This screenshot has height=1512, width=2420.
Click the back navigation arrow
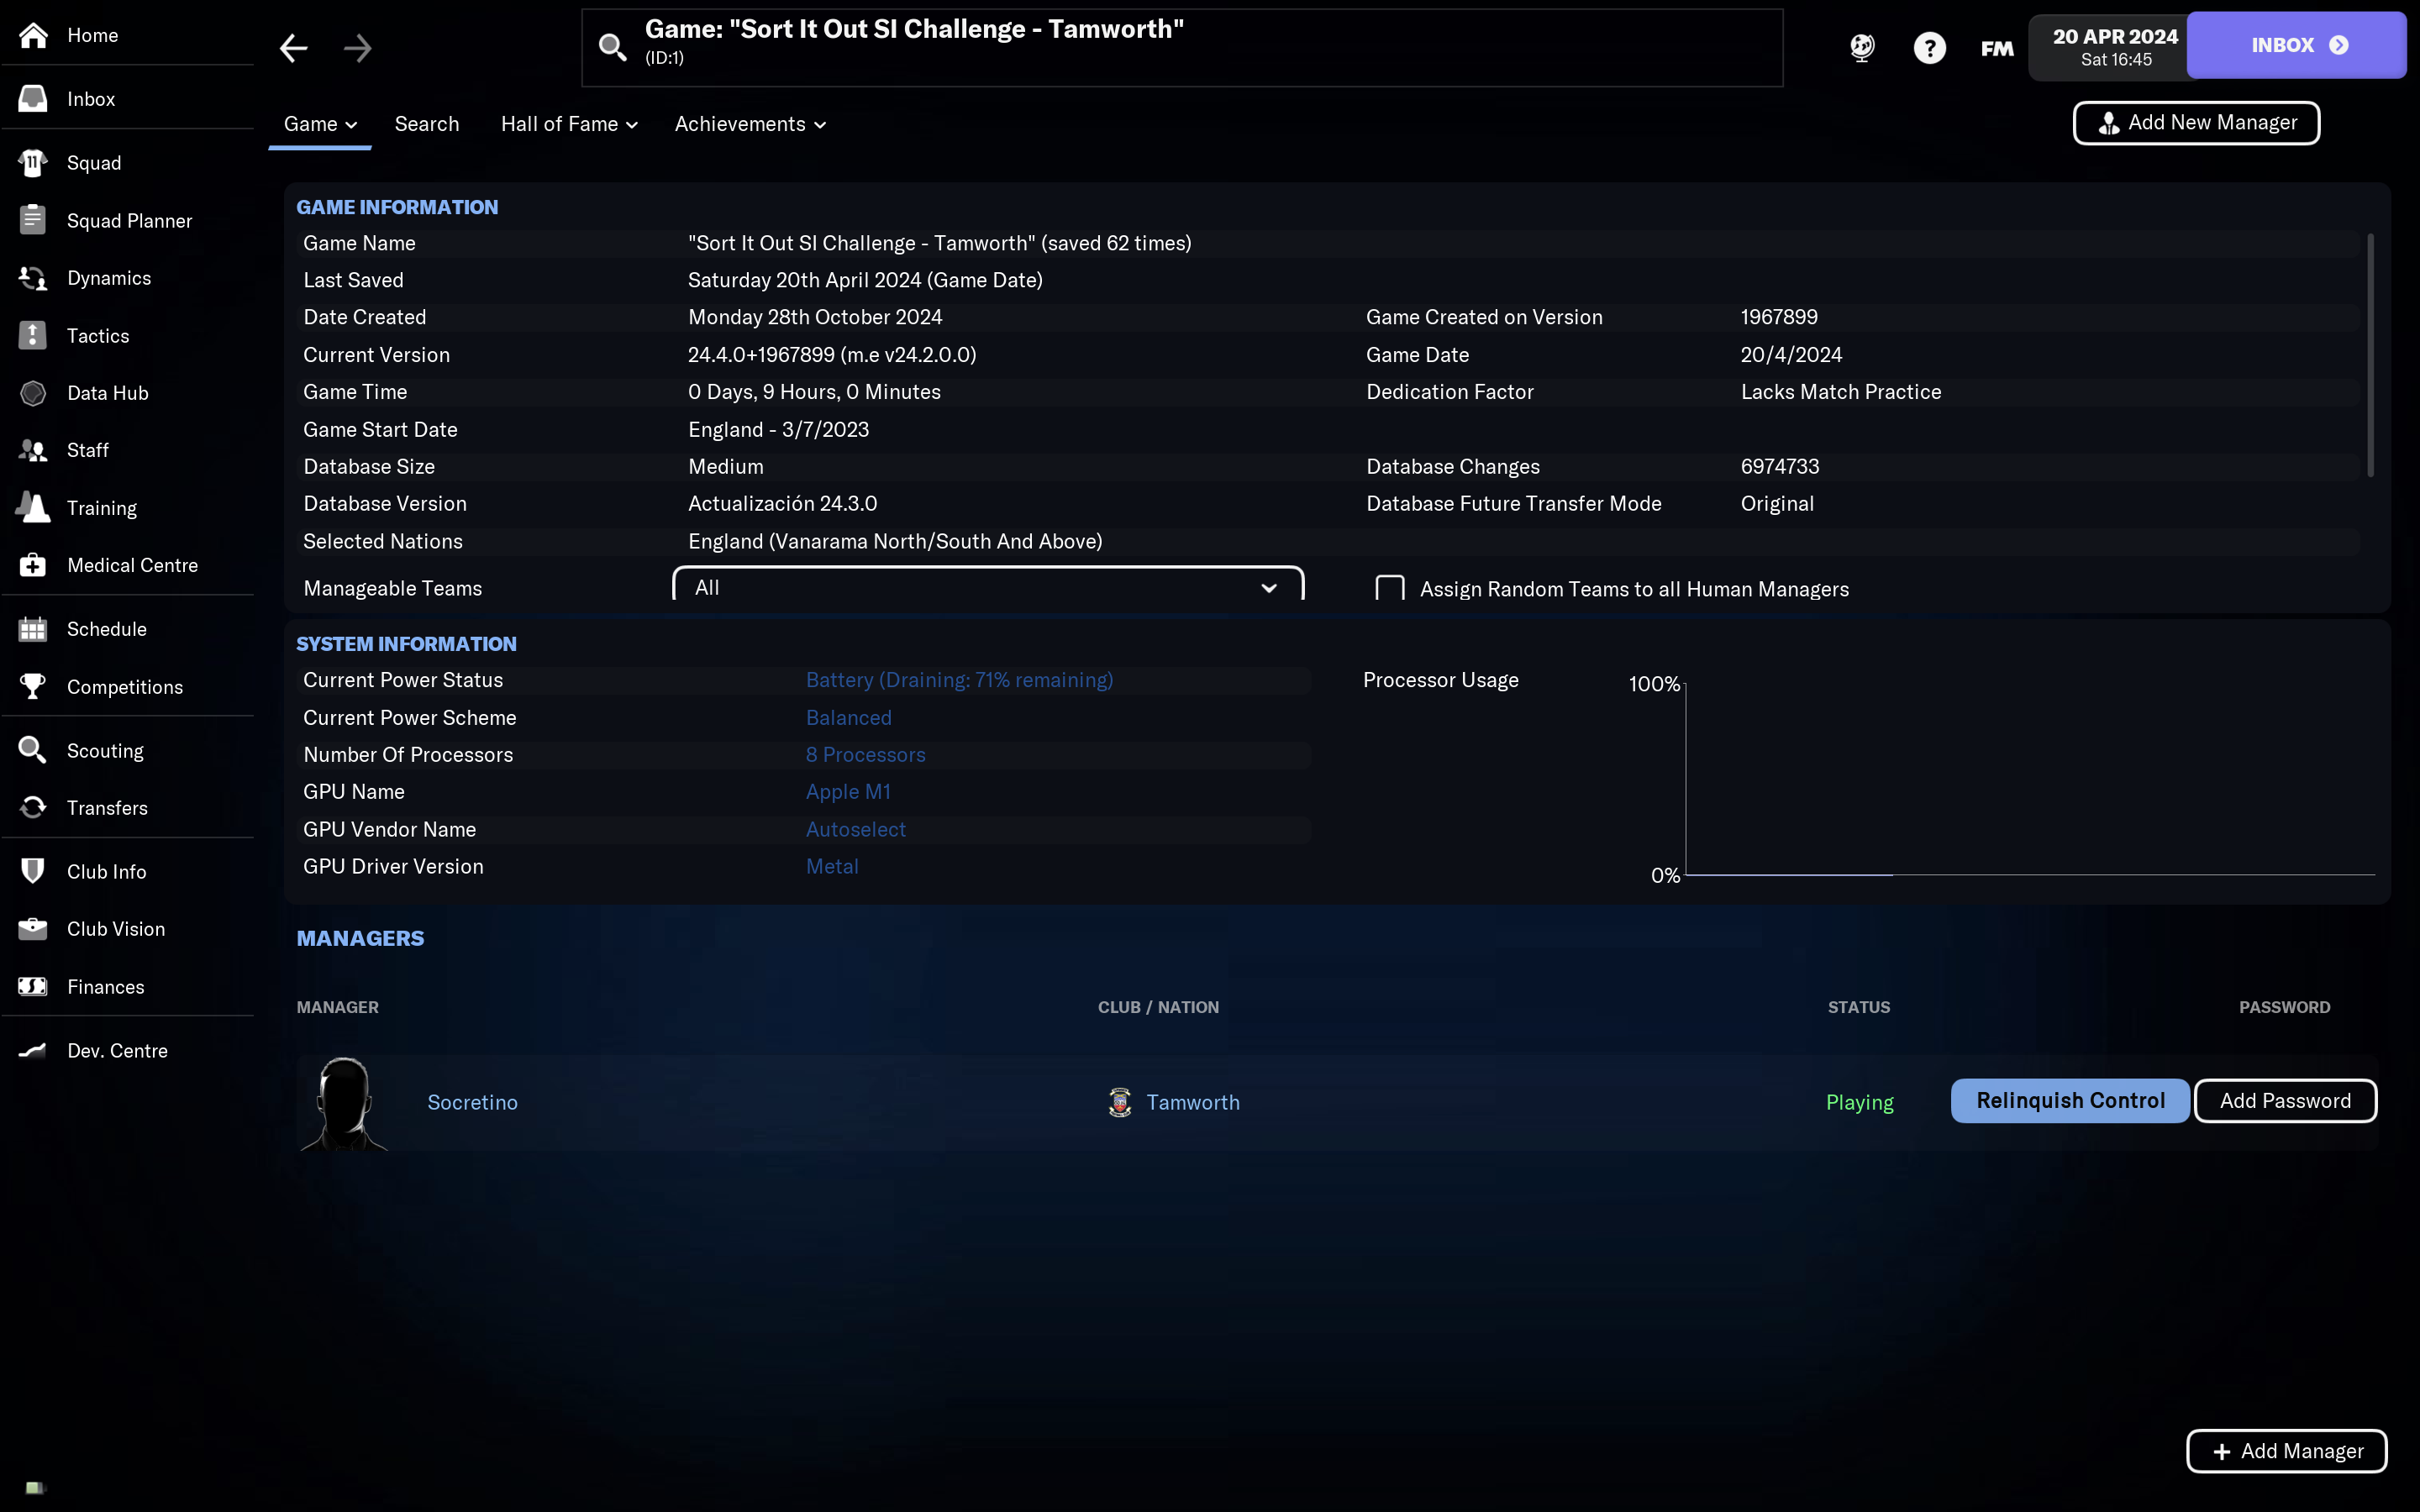292,47
